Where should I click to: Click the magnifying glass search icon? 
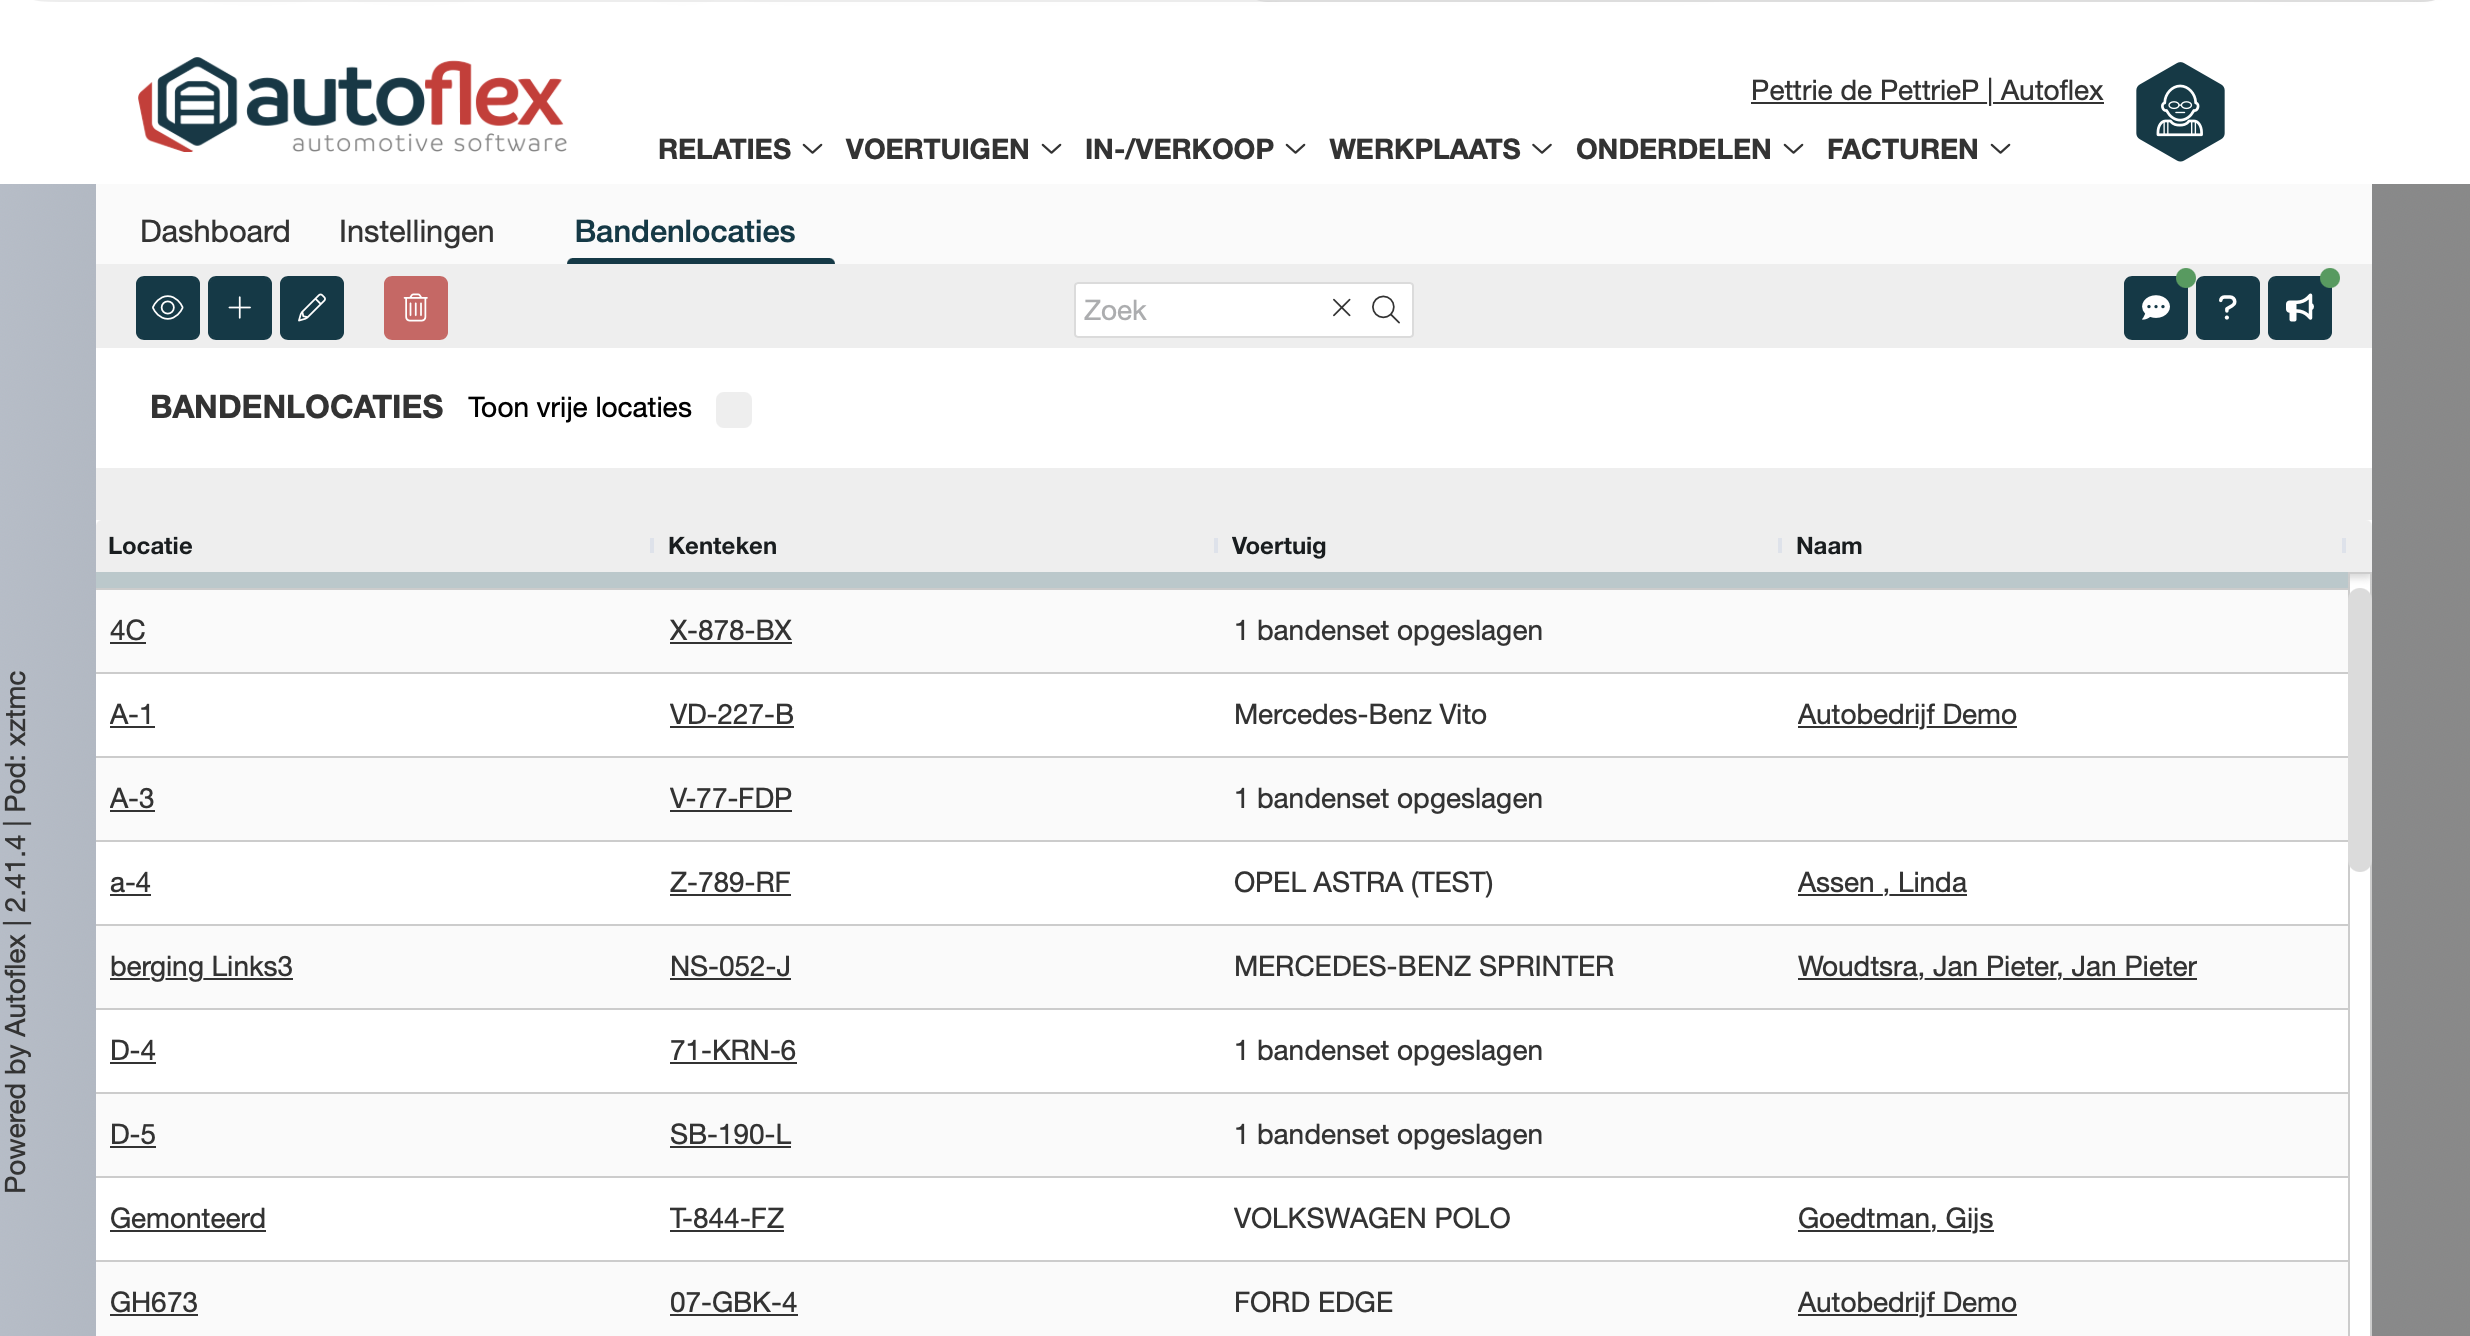point(1386,309)
